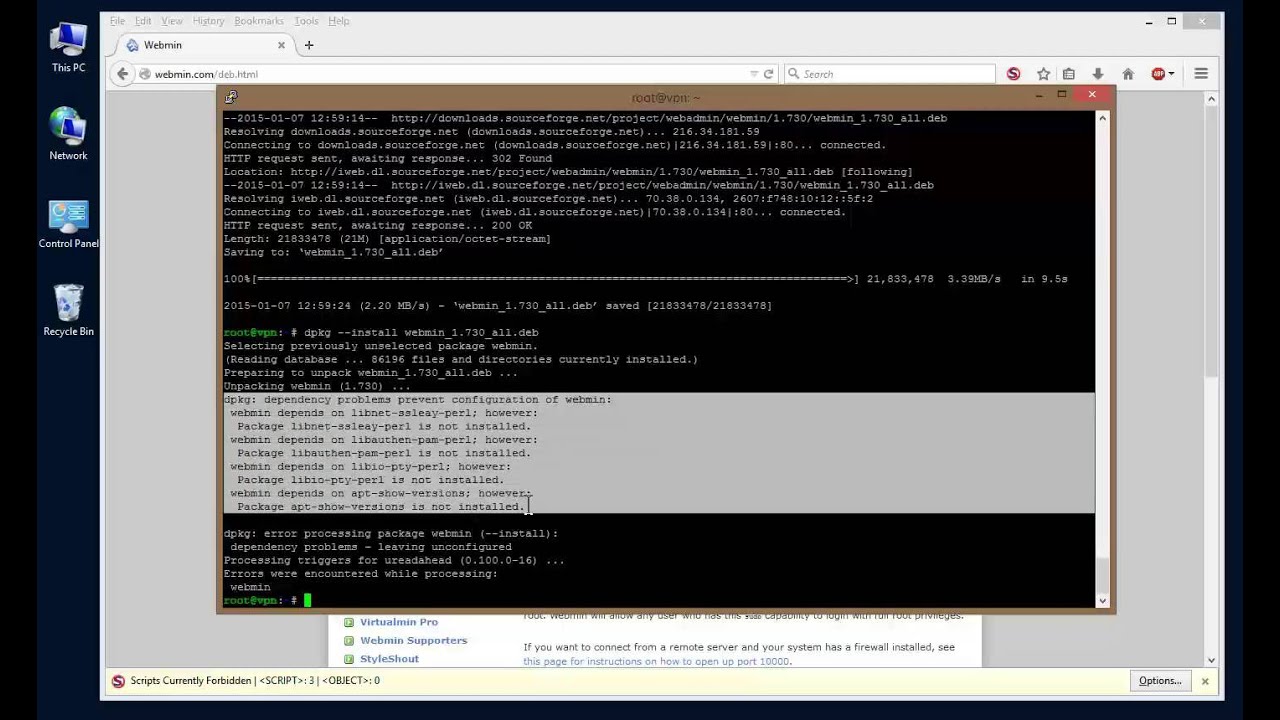Click the webmin.com address bar
The image size is (1280, 720).
pyautogui.click(x=450, y=74)
